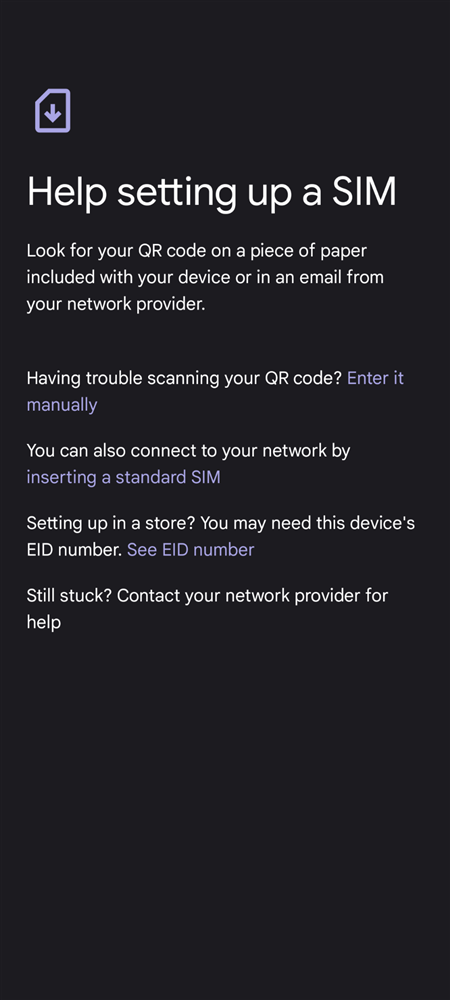Screen dimensions: 450x1000
Task: Tap the white "EID number." text before the link
Action: point(74,550)
